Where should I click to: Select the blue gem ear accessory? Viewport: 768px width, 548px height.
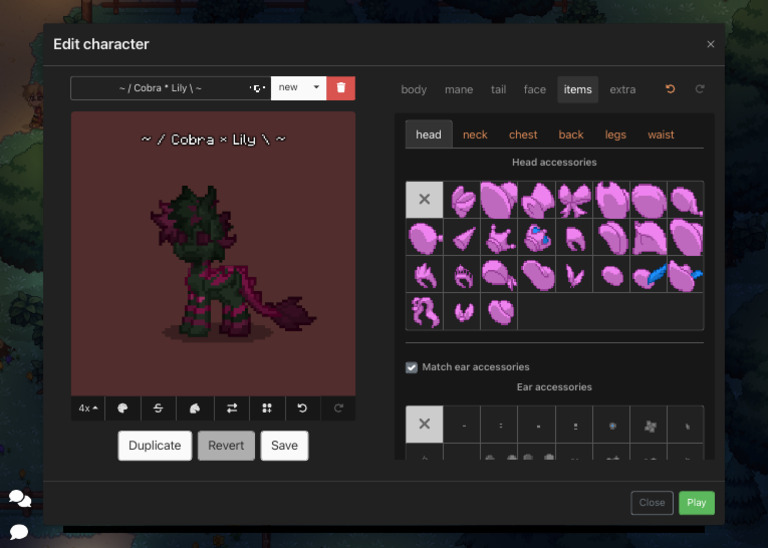click(x=612, y=426)
